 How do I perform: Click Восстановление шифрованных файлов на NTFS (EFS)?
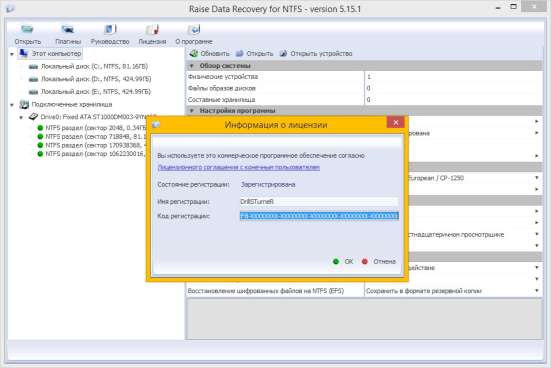point(266,291)
